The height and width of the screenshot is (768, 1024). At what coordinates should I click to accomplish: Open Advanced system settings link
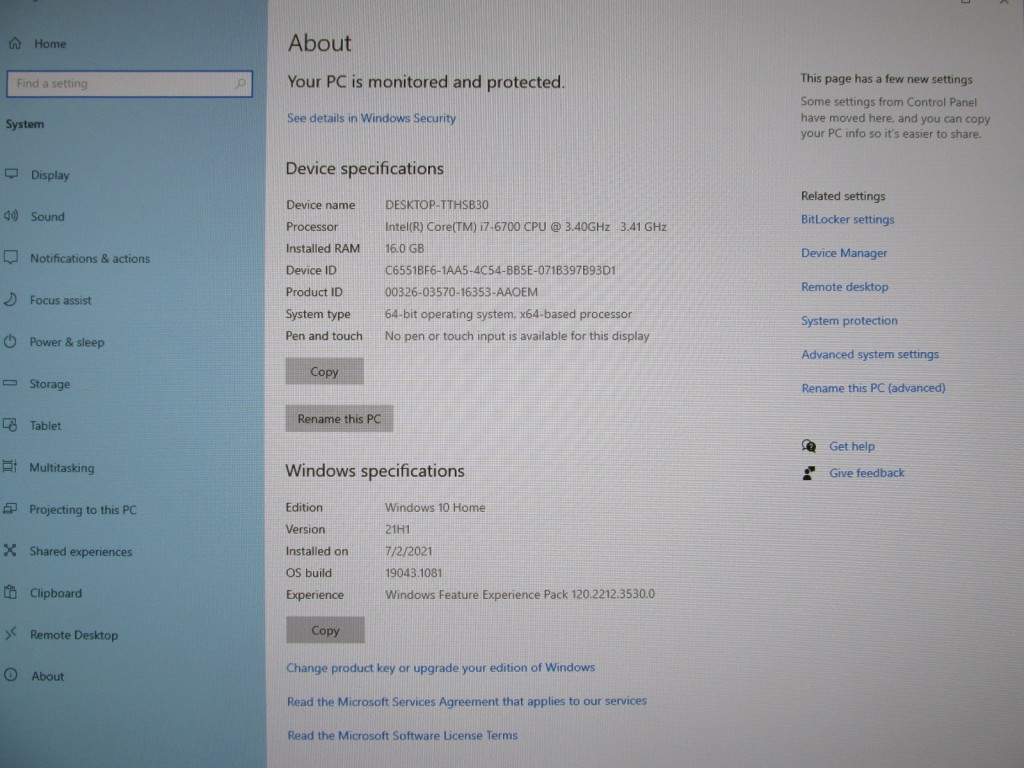871,355
